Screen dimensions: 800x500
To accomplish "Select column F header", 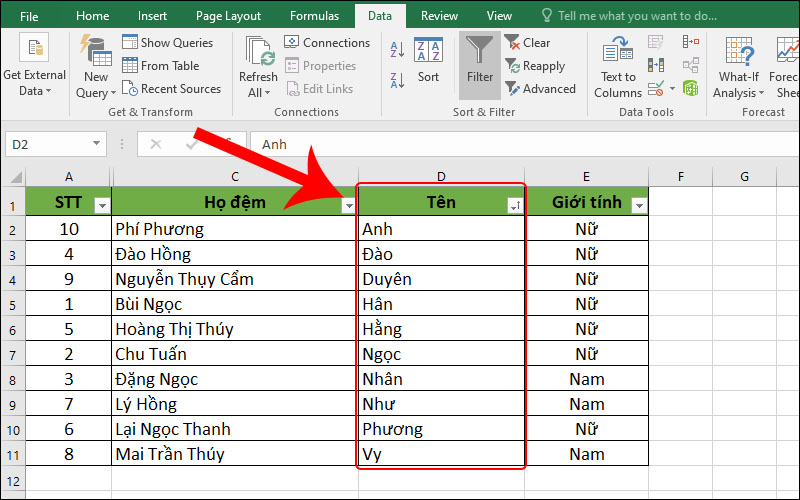I will (x=681, y=177).
